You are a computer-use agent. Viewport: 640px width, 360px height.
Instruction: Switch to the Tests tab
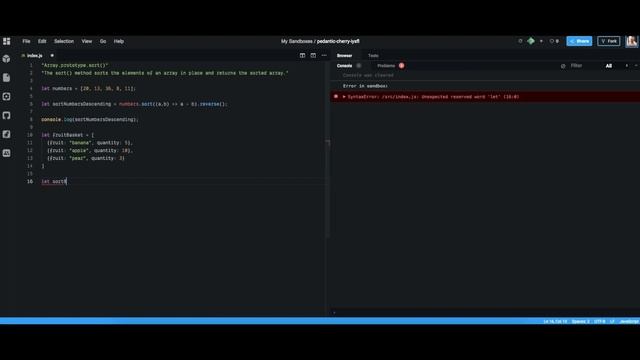[x=373, y=56]
